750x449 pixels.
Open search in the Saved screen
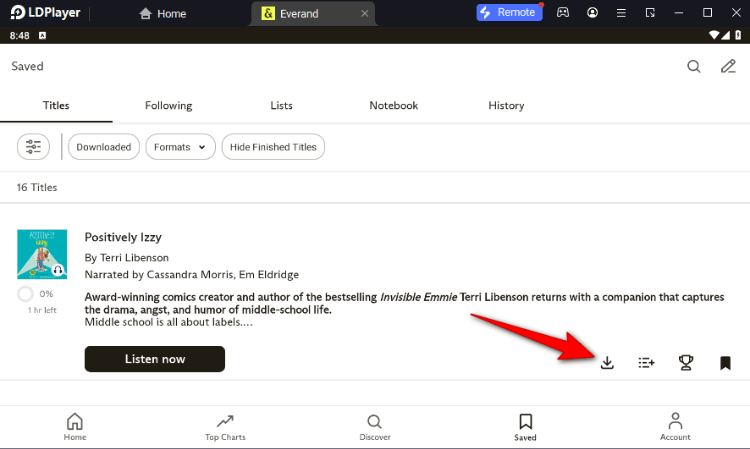(x=694, y=66)
